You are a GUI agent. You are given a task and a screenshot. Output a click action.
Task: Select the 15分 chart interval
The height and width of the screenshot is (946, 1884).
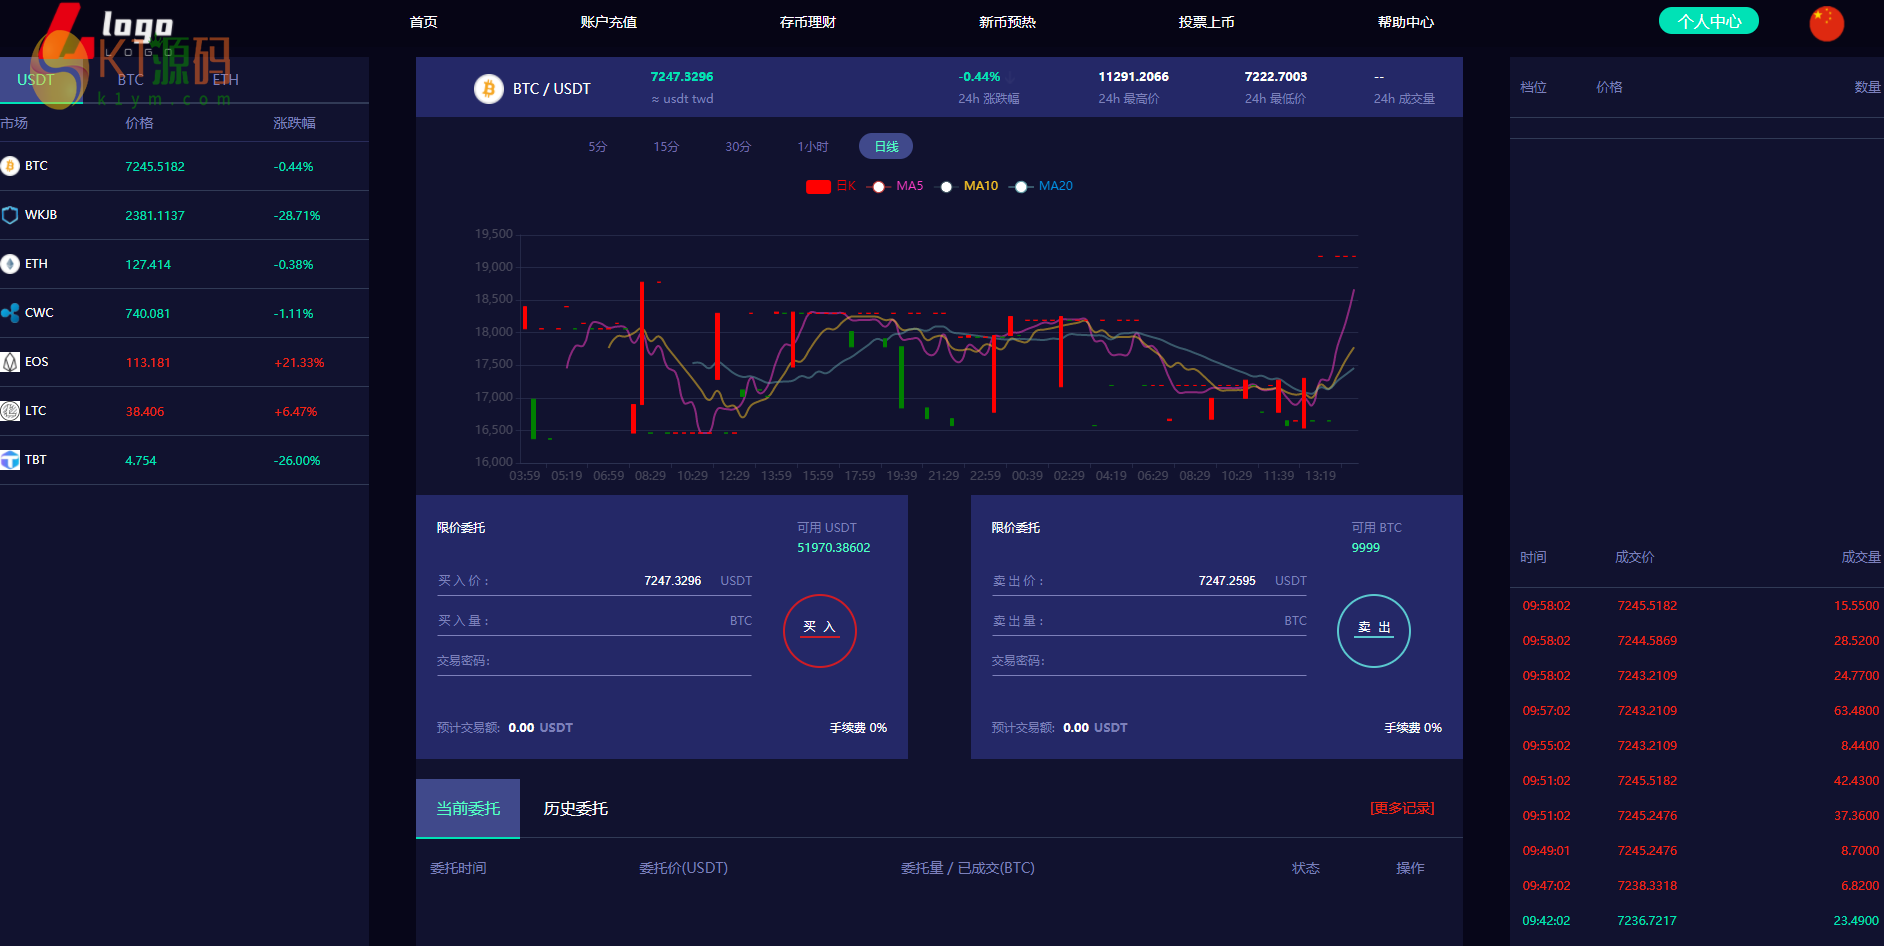tap(666, 147)
